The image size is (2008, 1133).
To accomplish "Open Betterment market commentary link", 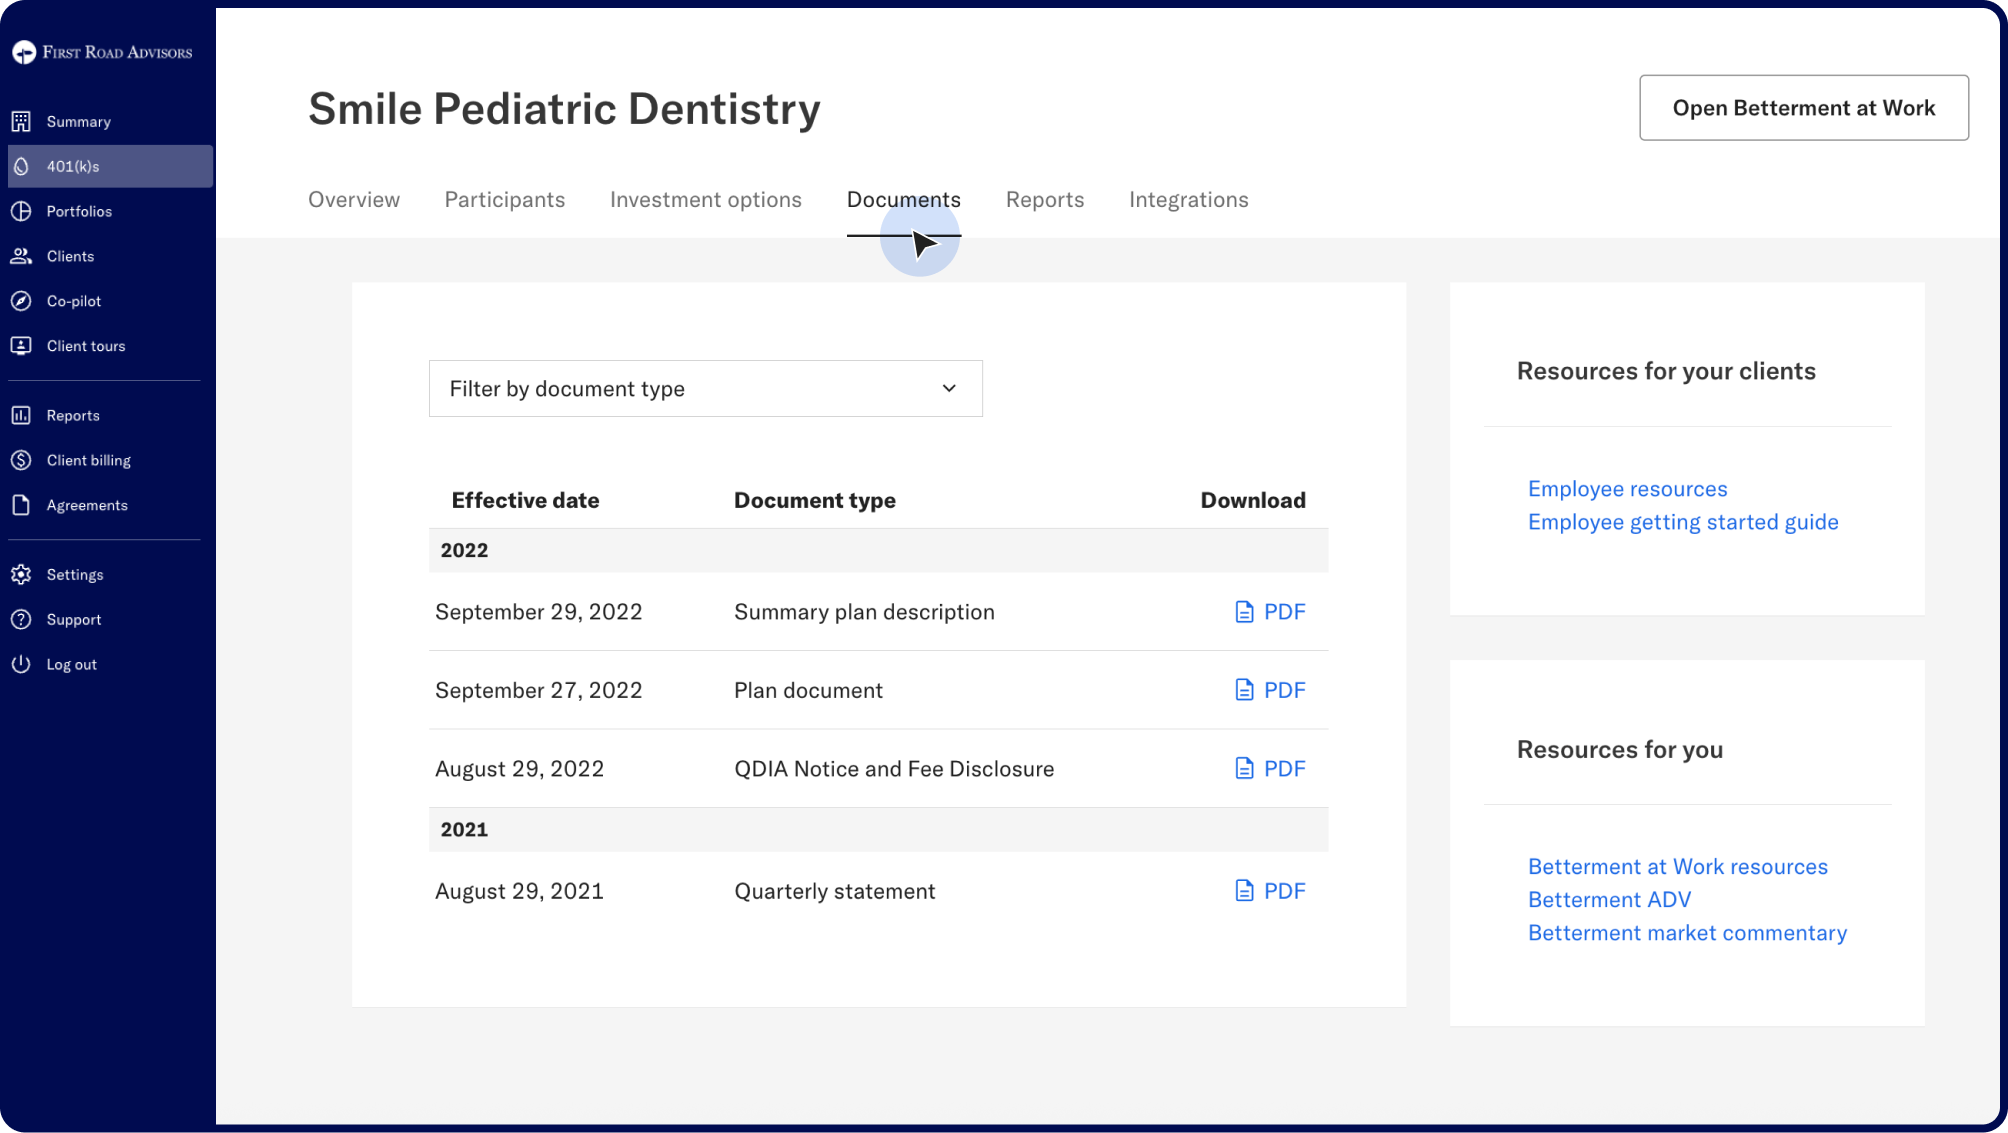I will tap(1686, 933).
